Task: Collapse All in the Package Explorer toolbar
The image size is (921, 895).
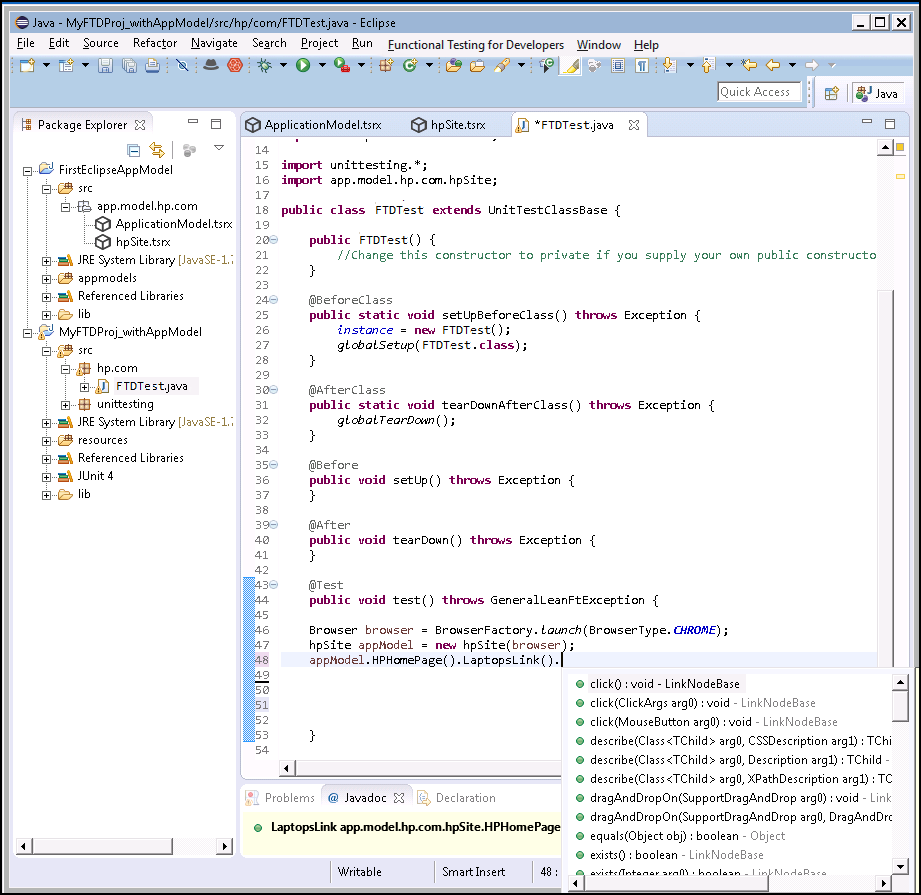Action: coord(133,150)
